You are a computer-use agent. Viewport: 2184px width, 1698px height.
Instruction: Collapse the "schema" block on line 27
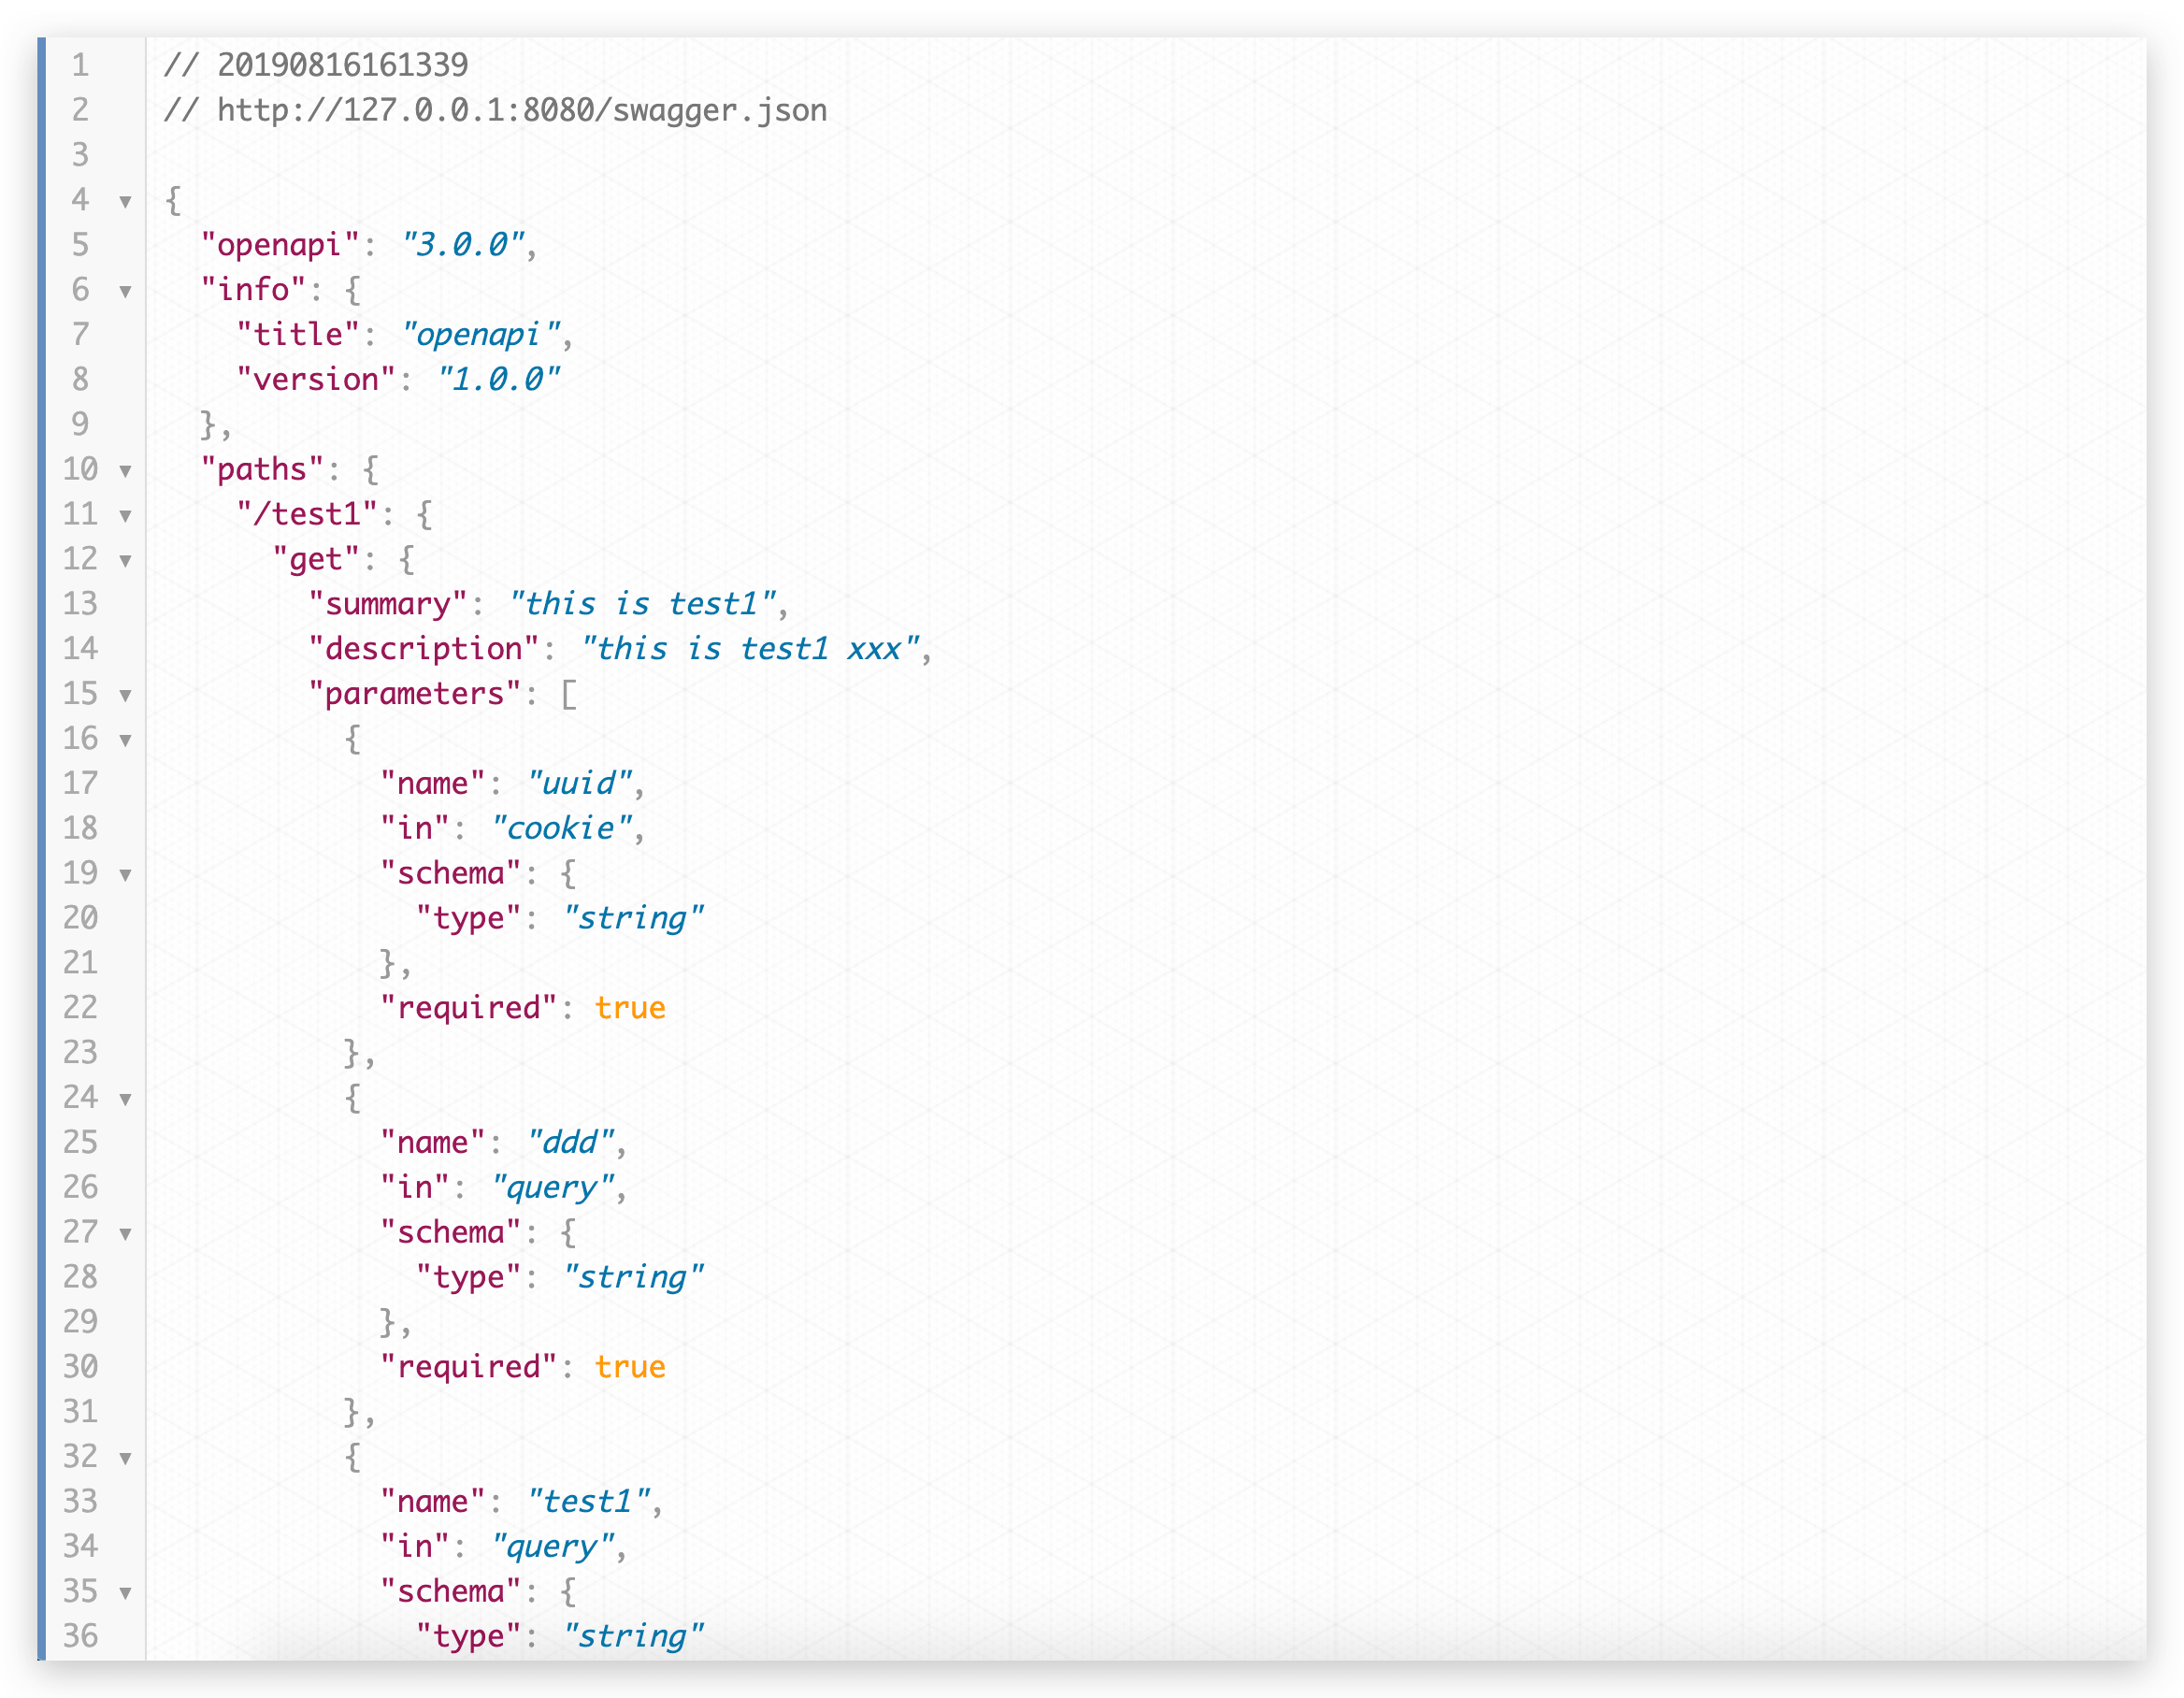[x=125, y=1234]
